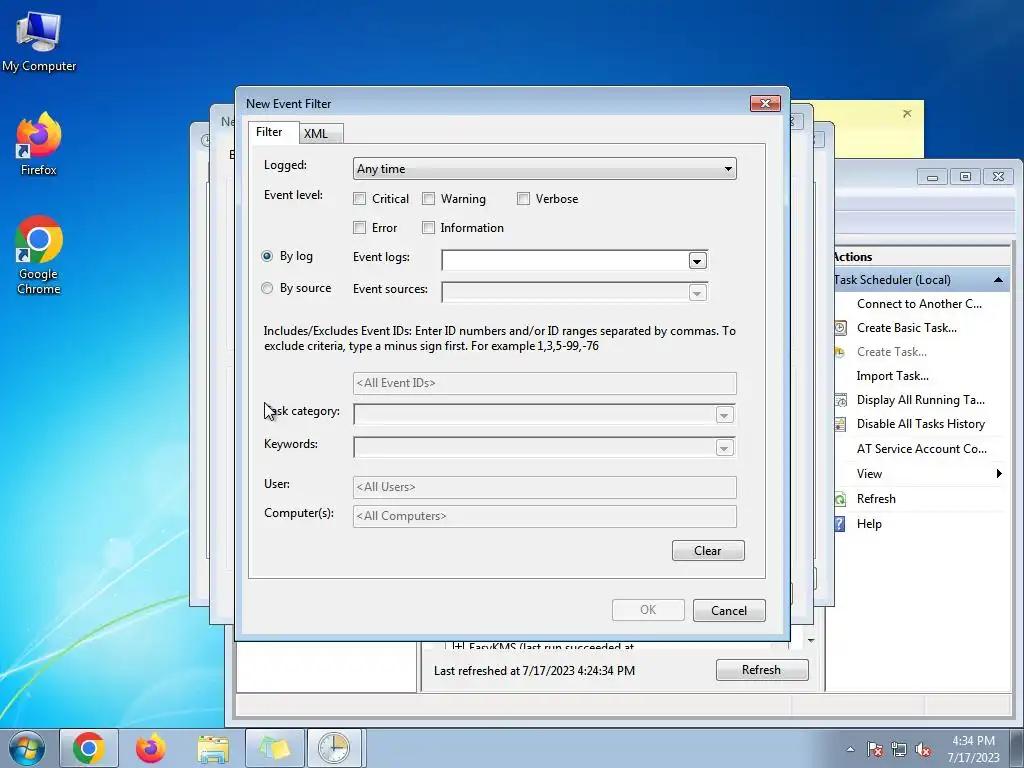Click the green Refresh icon in Actions
Image resolution: width=1024 pixels, height=768 pixels.
point(840,499)
